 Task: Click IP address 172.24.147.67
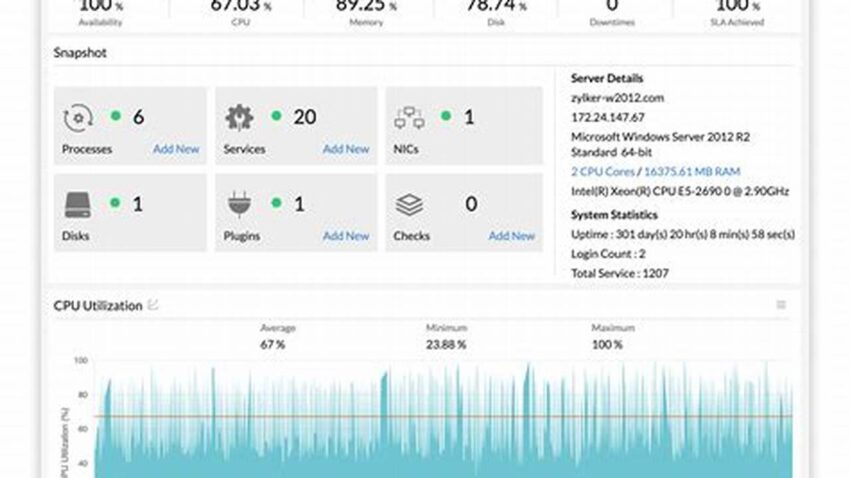pyautogui.click(x=608, y=118)
